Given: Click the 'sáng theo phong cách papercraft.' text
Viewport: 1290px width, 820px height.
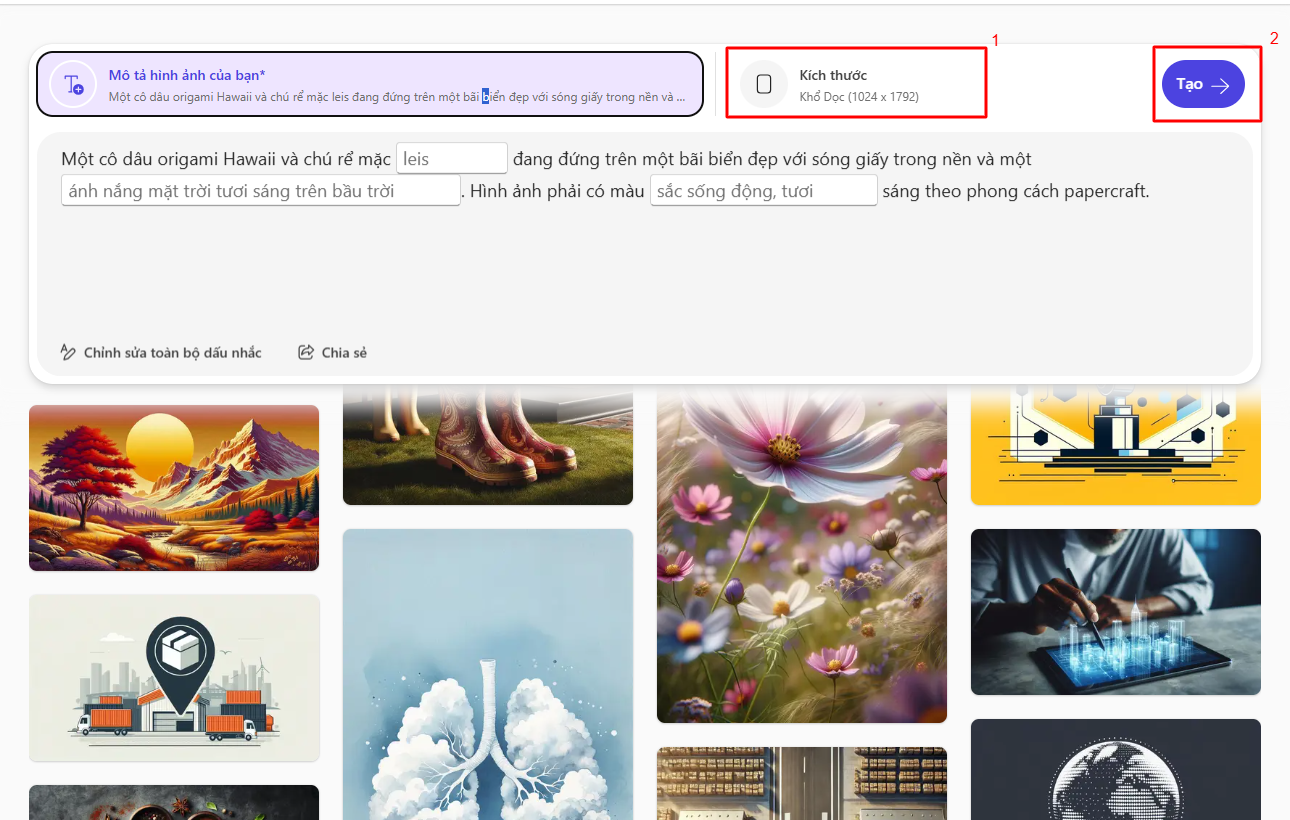Looking at the screenshot, I should tap(1016, 190).
